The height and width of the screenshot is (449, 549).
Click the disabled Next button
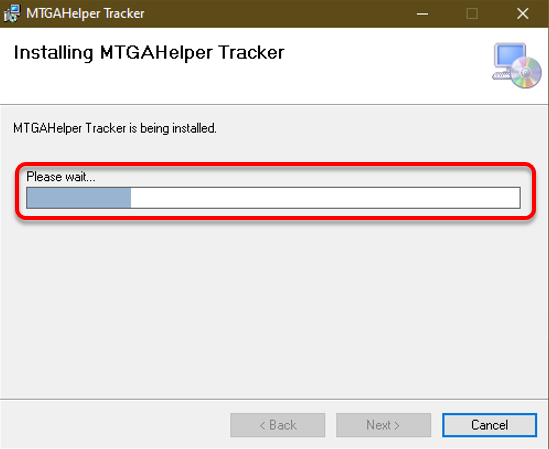(x=383, y=425)
